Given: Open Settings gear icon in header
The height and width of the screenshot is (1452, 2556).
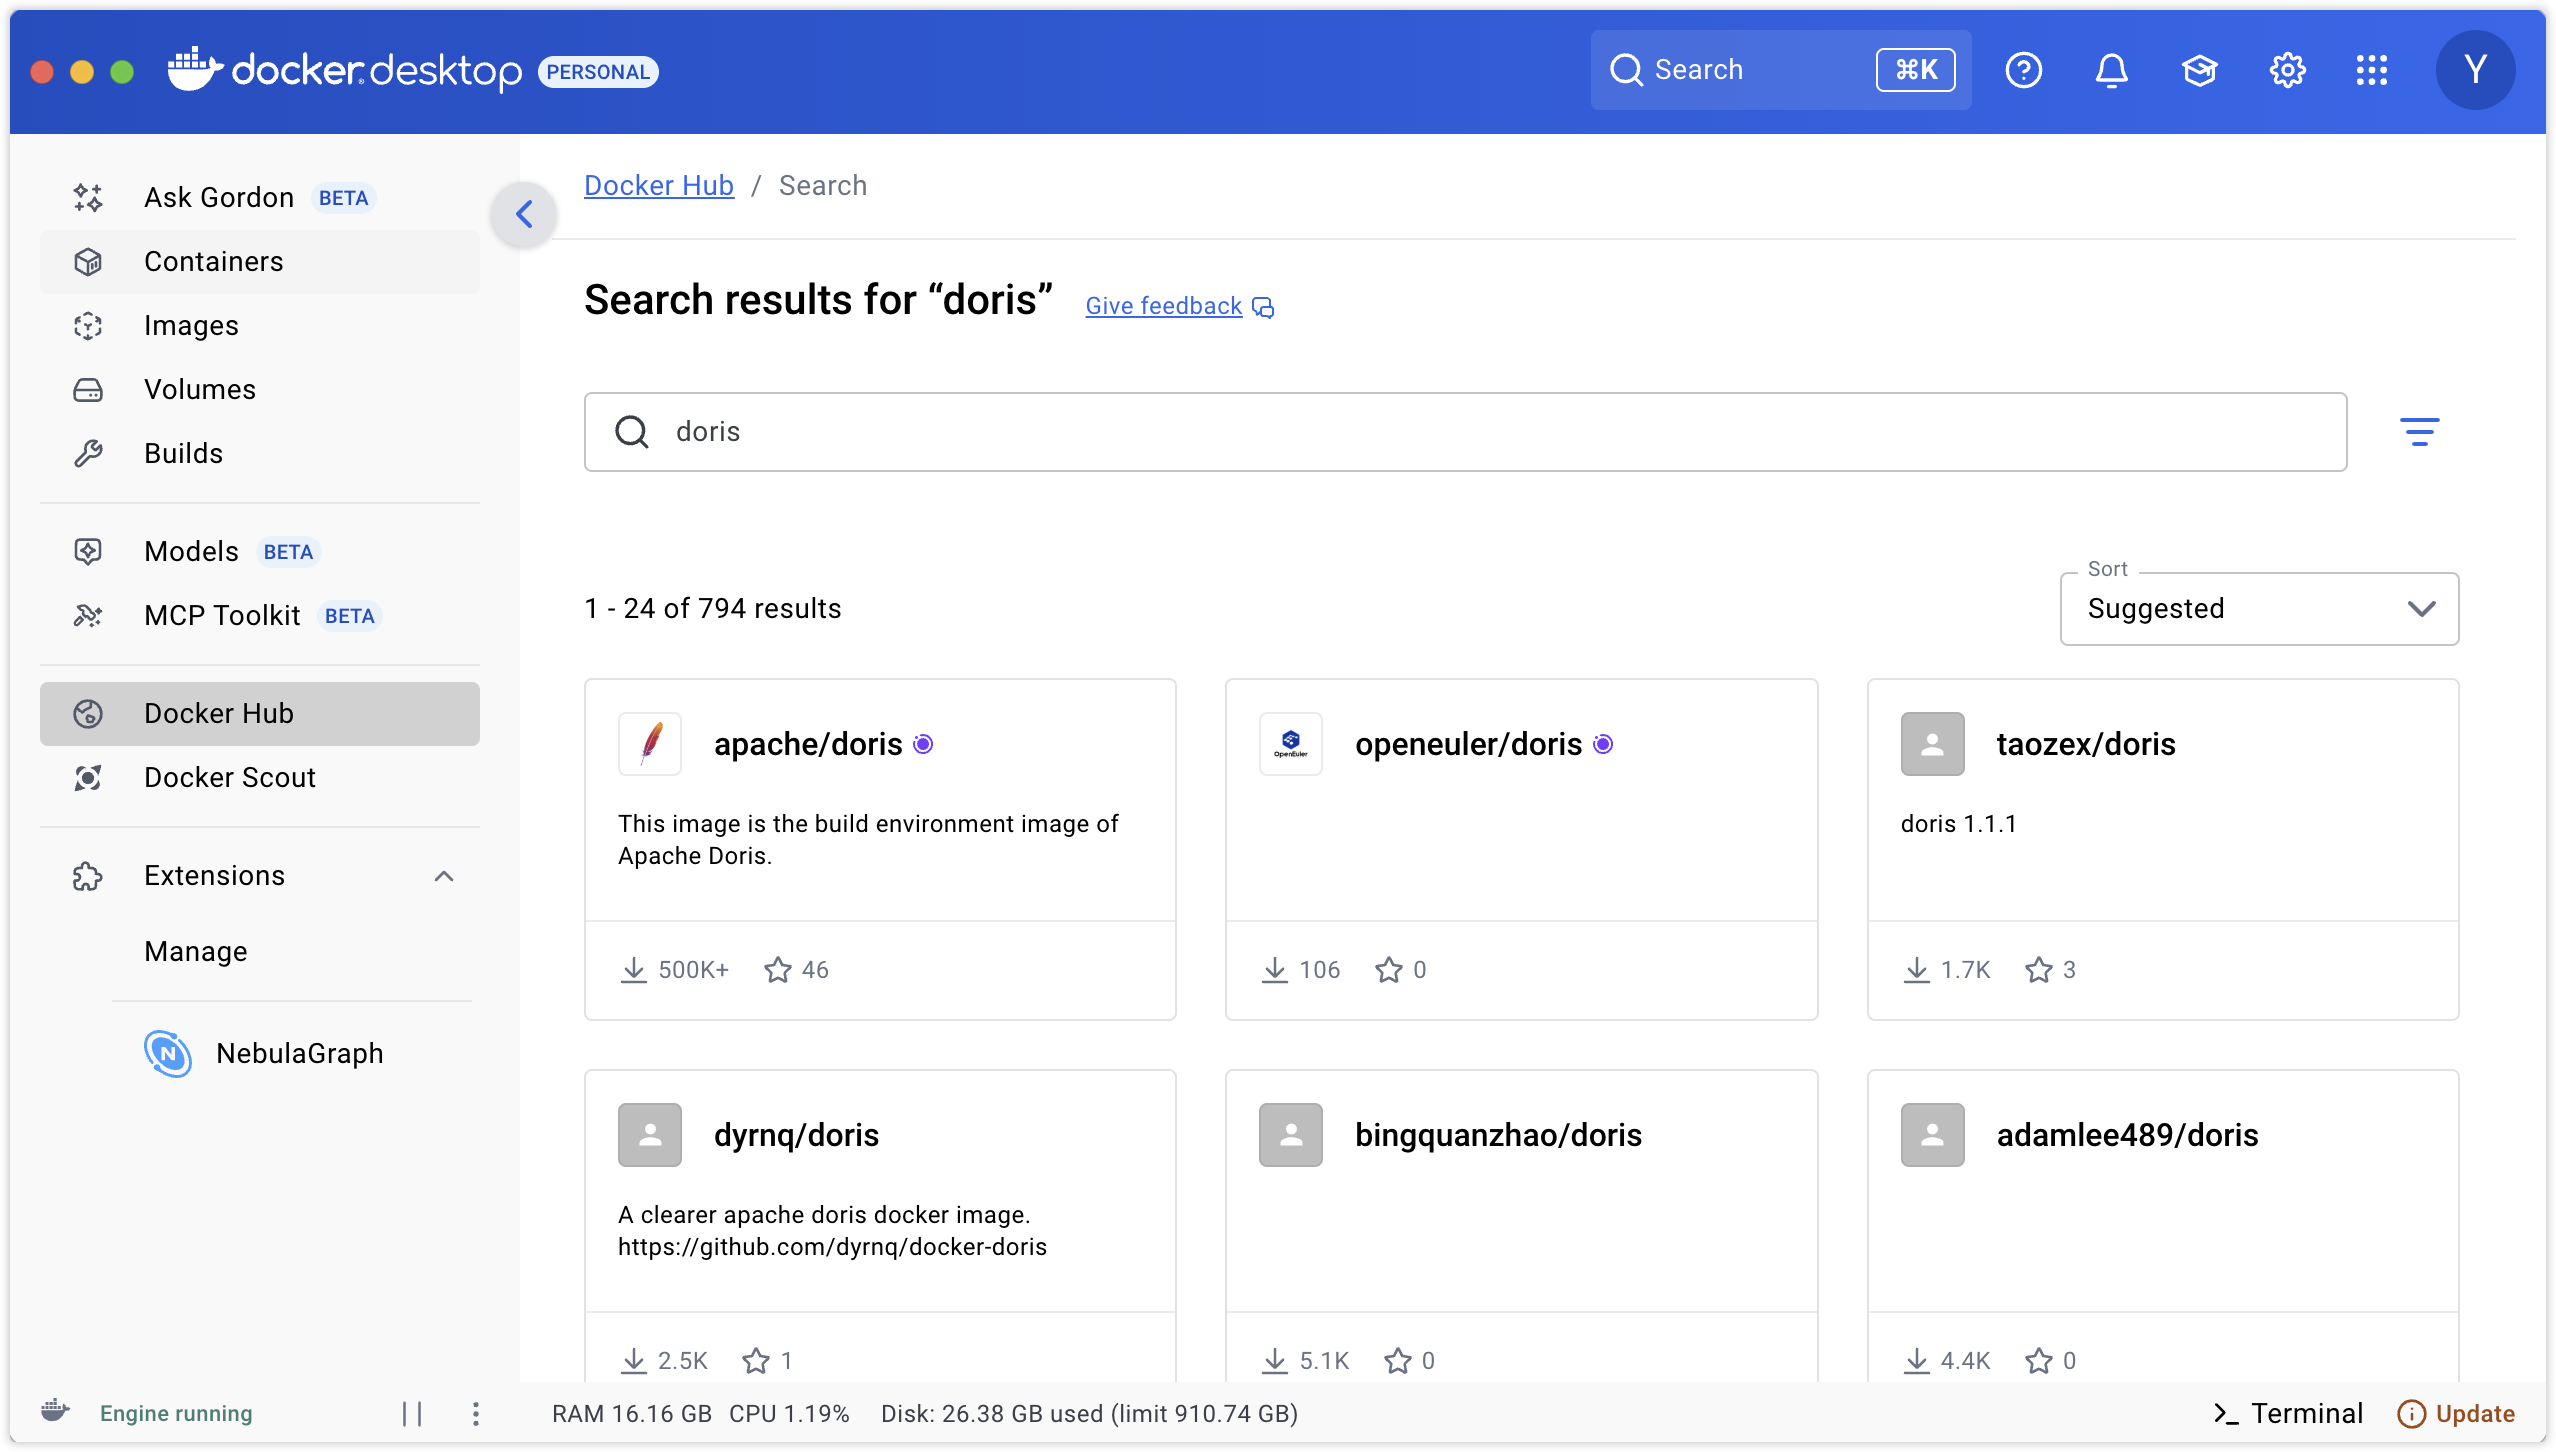Looking at the screenshot, I should (2287, 70).
